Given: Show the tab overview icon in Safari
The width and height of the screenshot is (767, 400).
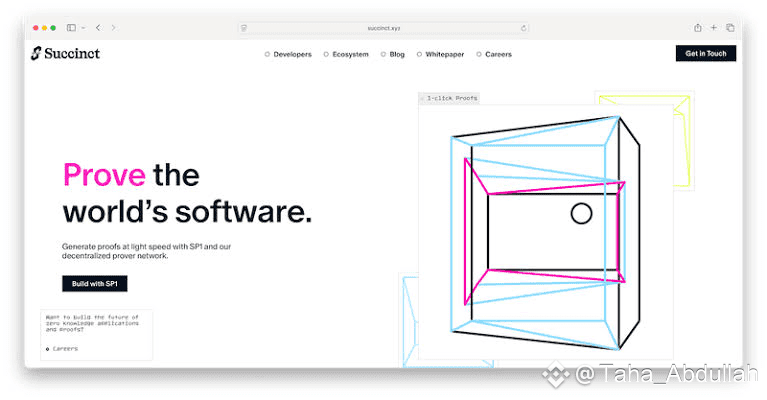Looking at the screenshot, I should coord(730,28).
